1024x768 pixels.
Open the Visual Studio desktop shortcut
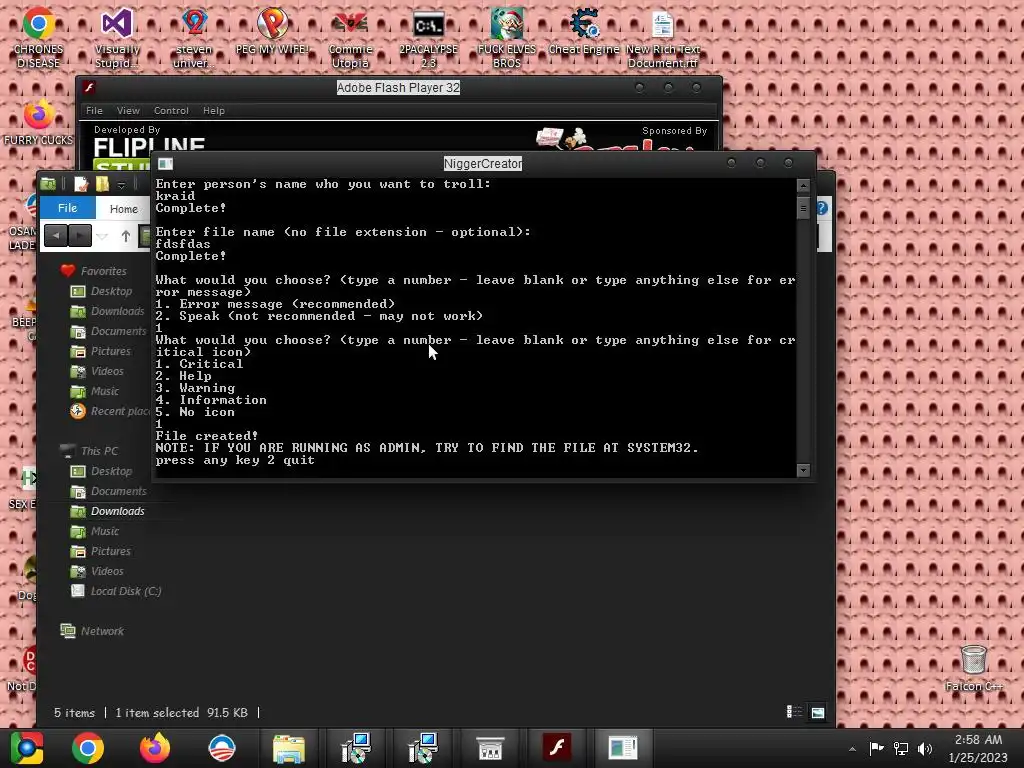[117, 37]
